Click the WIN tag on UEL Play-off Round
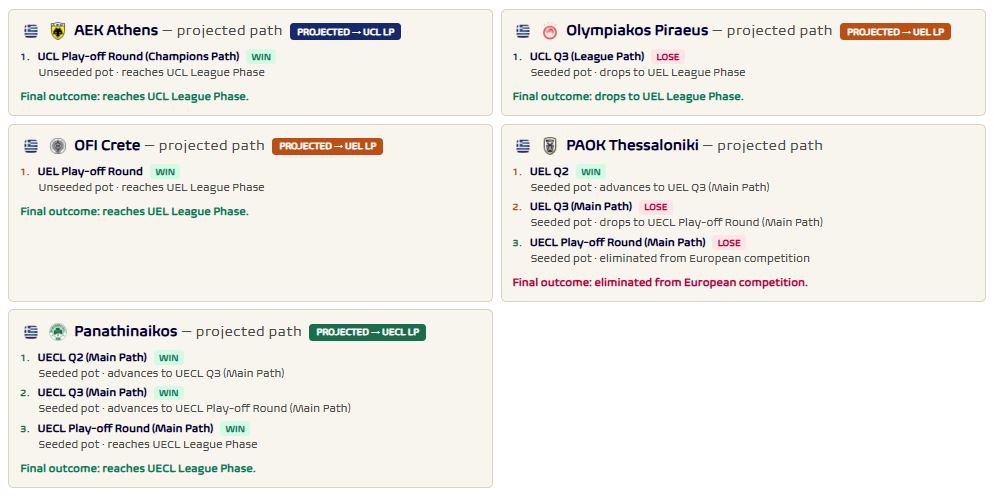Viewport: 994px width, 499px height. click(x=165, y=172)
